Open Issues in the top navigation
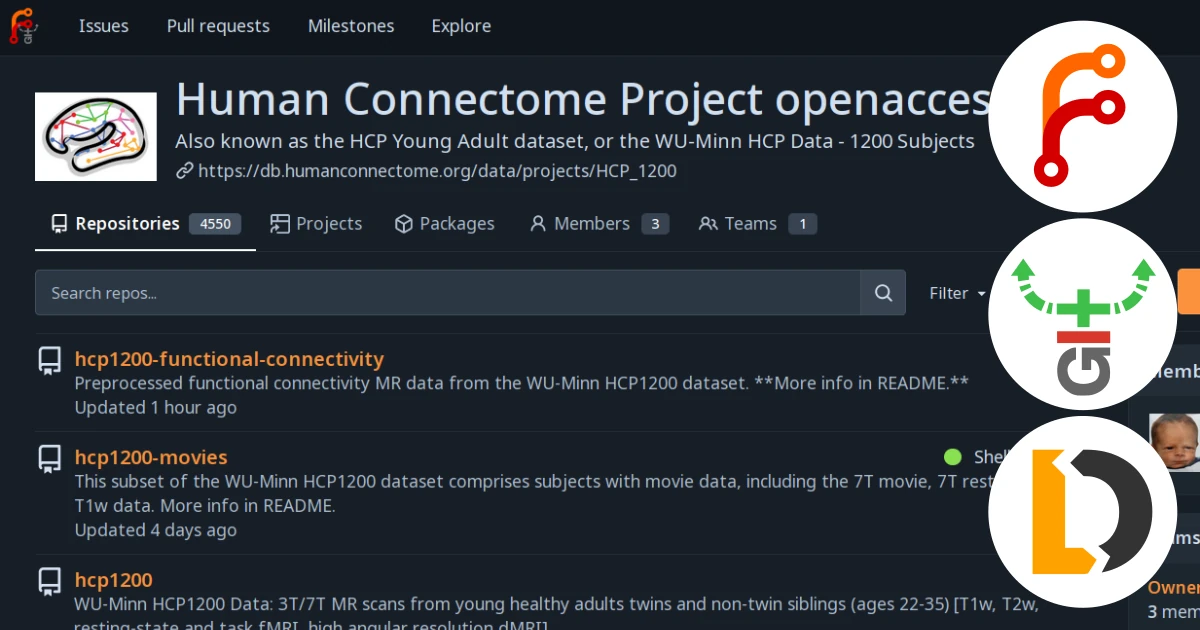This screenshot has height=630, width=1200. pos(104,26)
